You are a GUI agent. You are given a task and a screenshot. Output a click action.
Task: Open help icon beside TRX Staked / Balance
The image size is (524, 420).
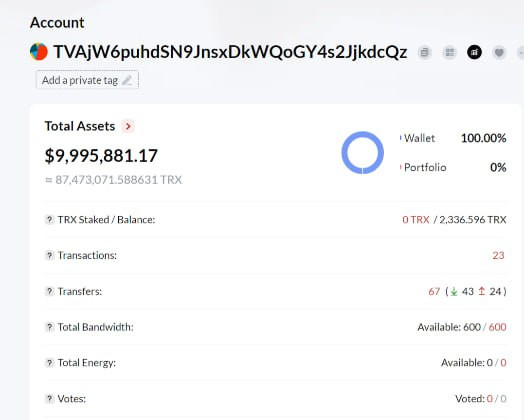[x=49, y=220]
